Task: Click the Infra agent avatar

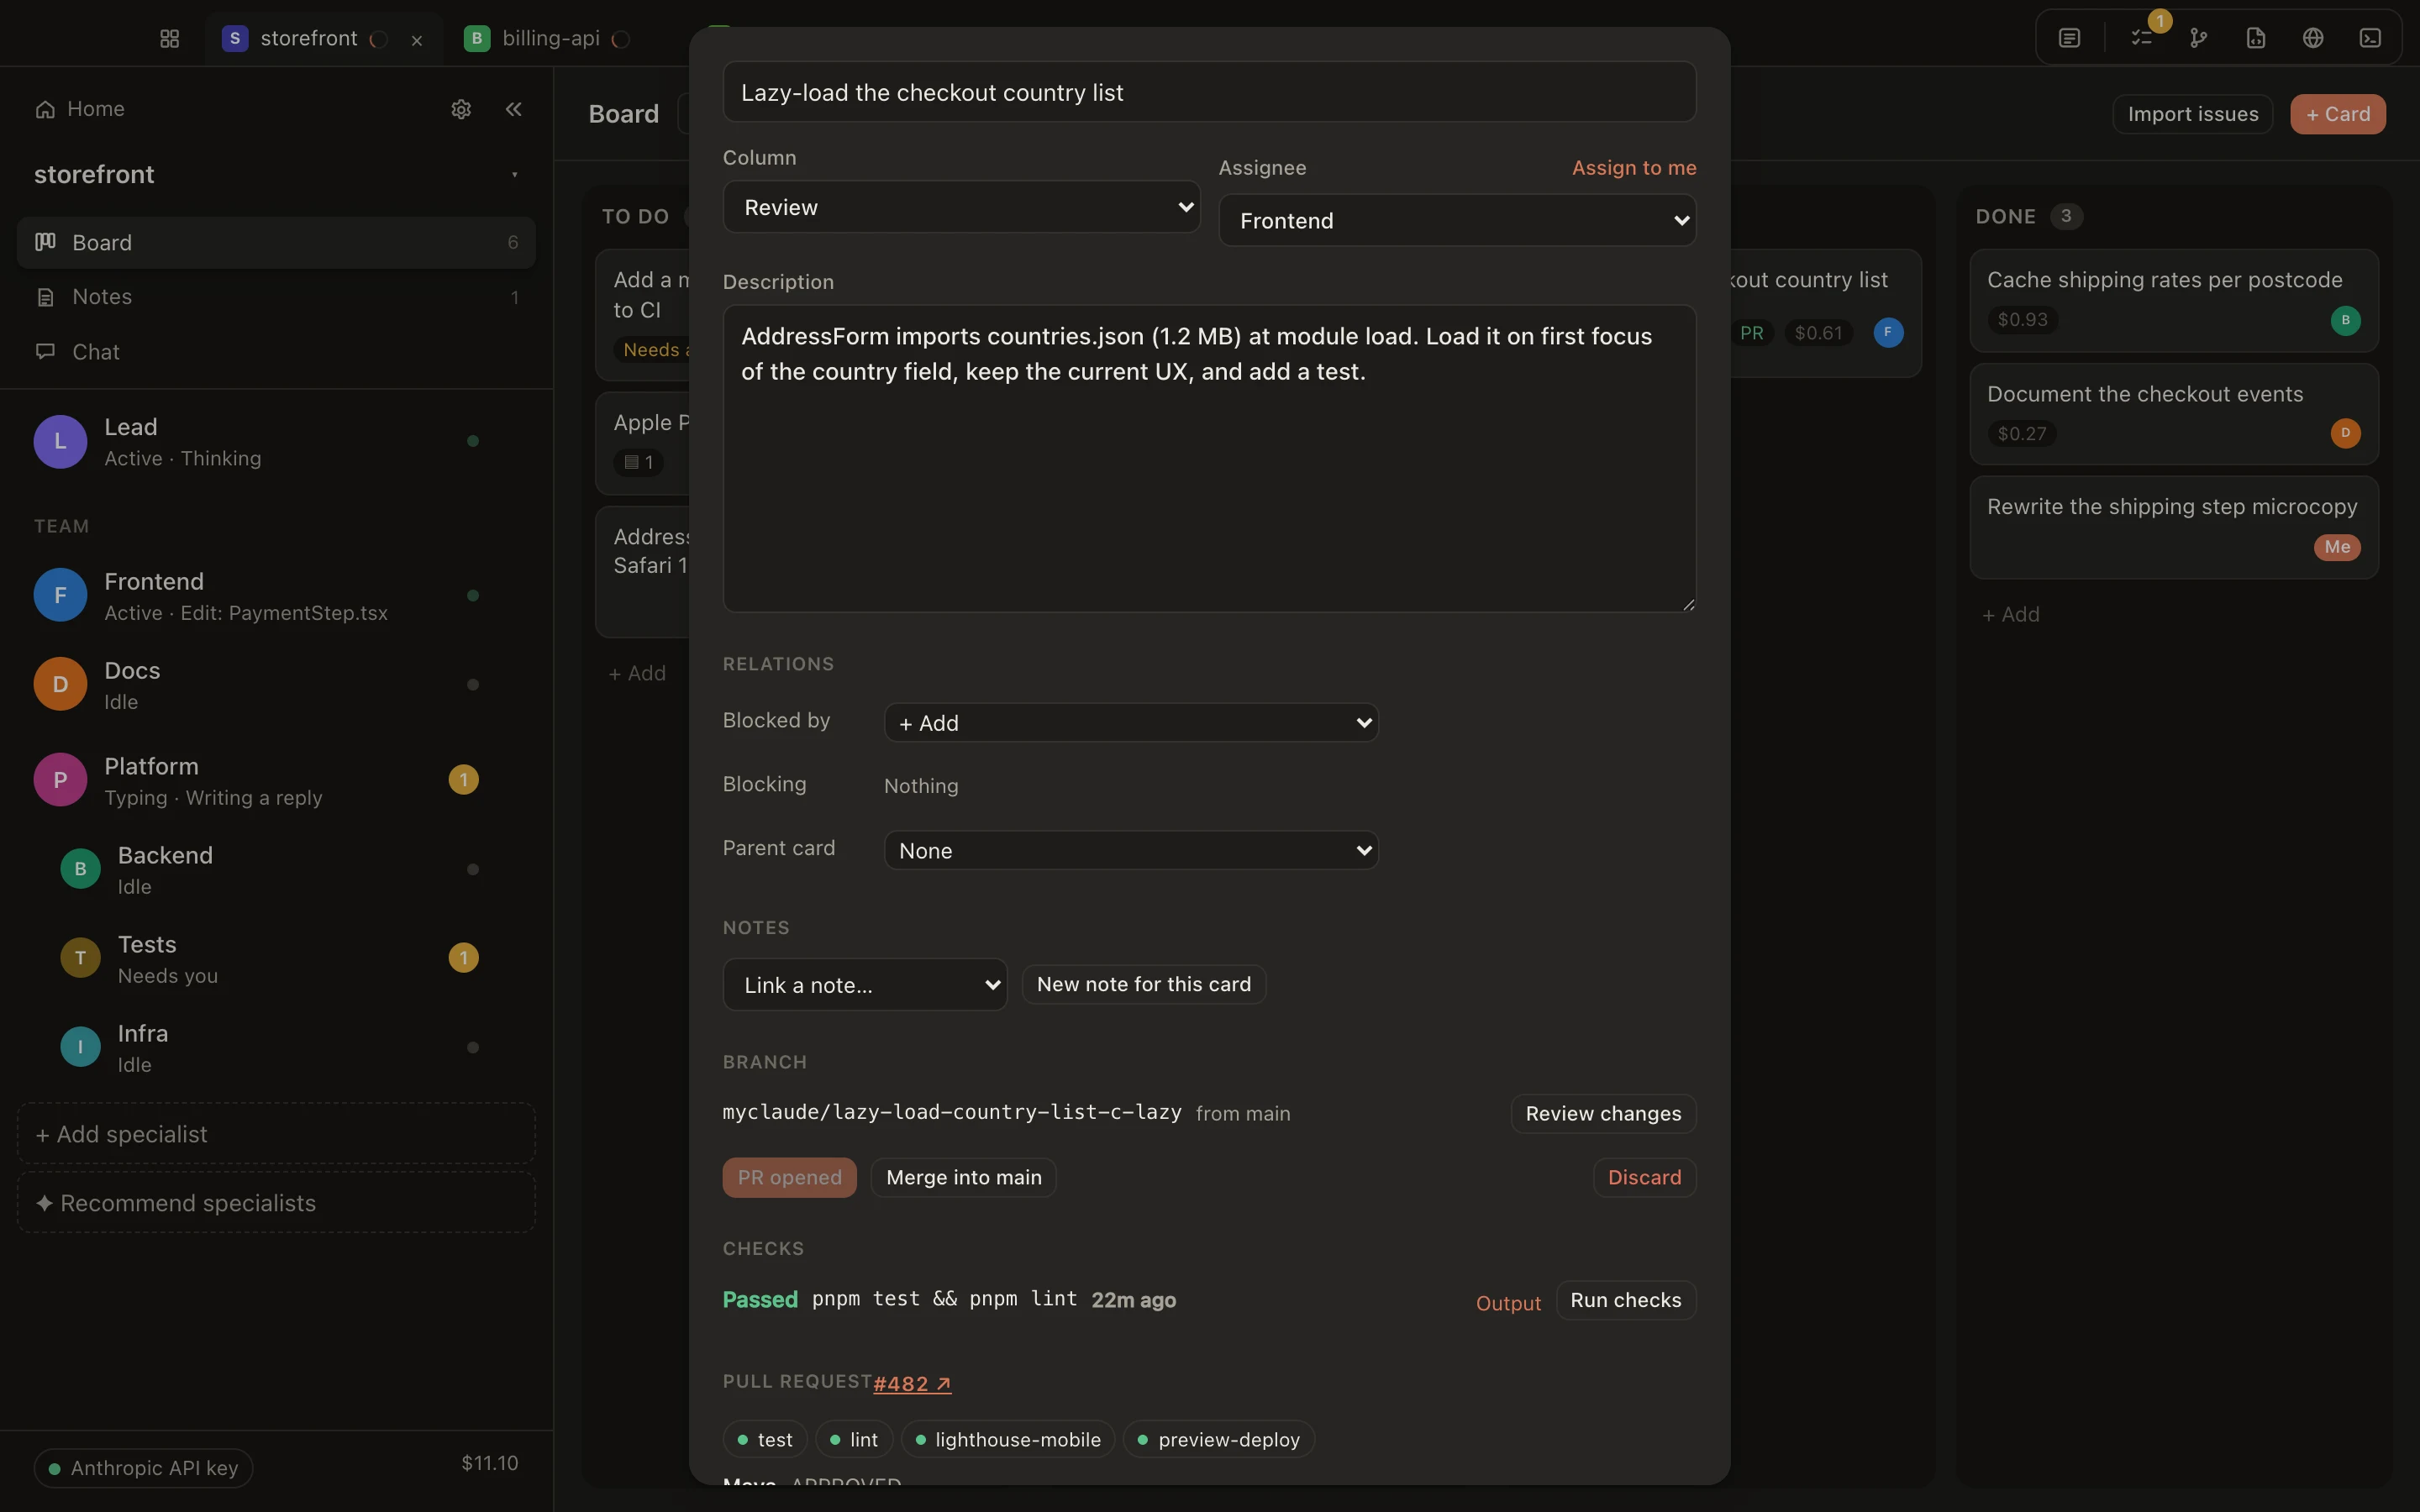Action: (x=80, y=1047)
